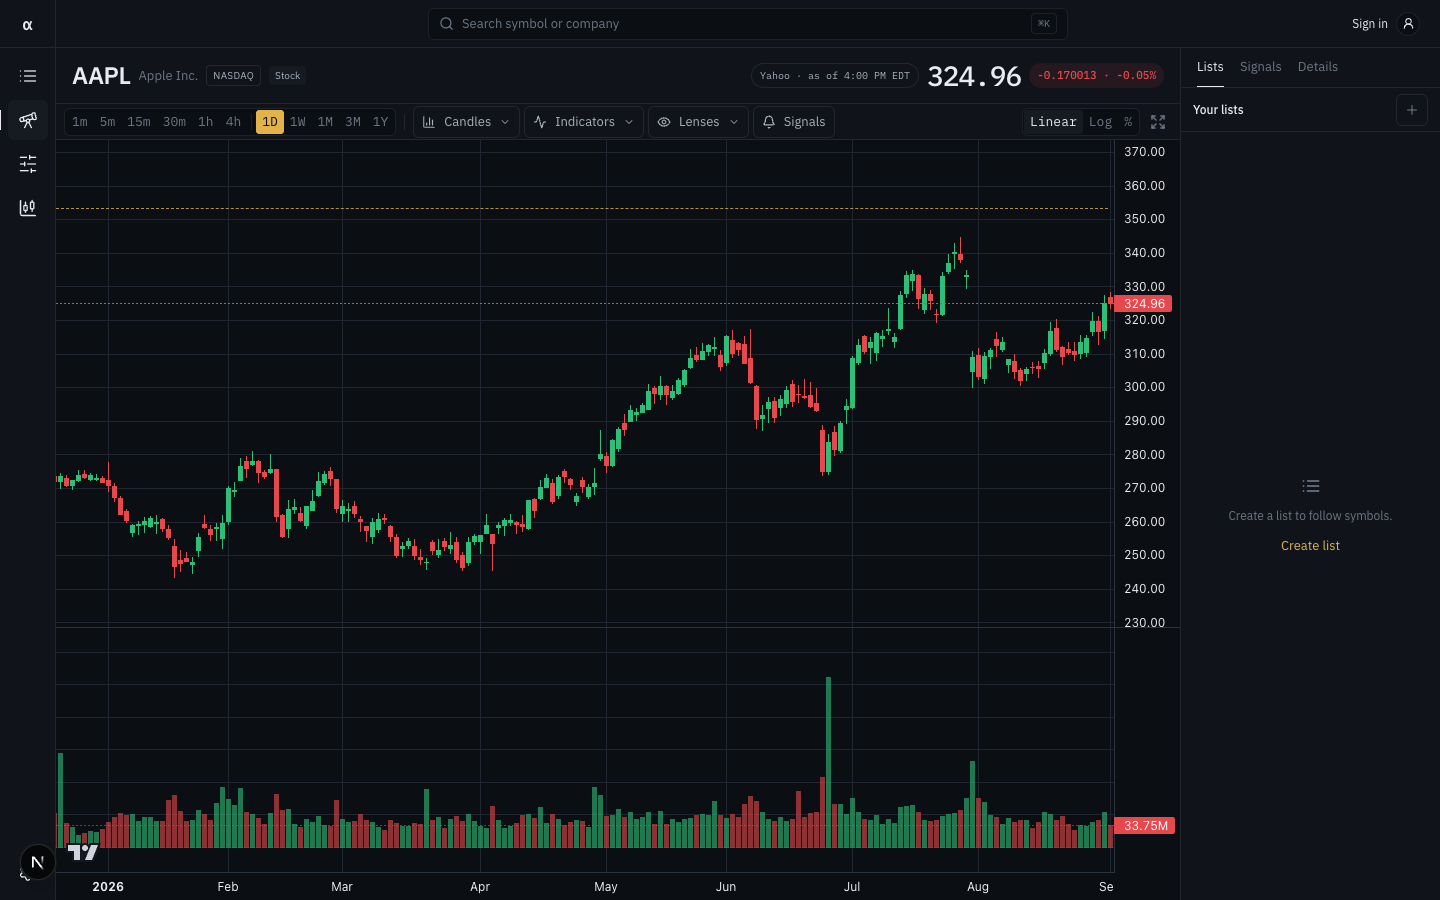Select the 4h timeframe
Screen dimensions: 1440x900
[x=233, y=122]
